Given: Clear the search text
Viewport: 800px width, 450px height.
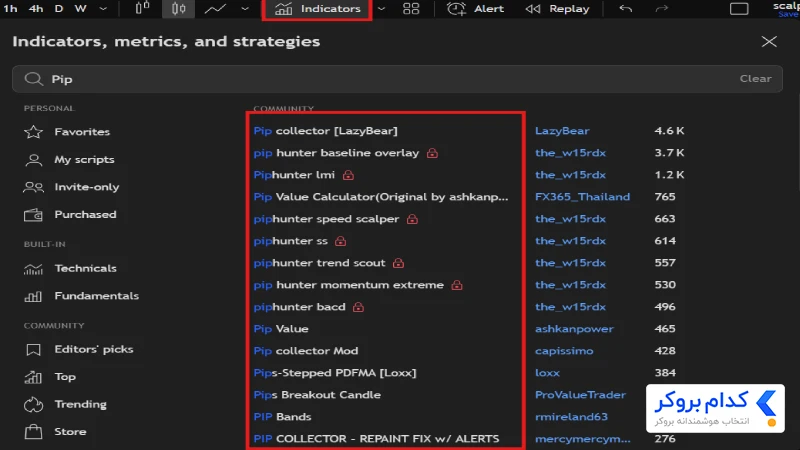Looking at the screenshot, I should [755, 79].
